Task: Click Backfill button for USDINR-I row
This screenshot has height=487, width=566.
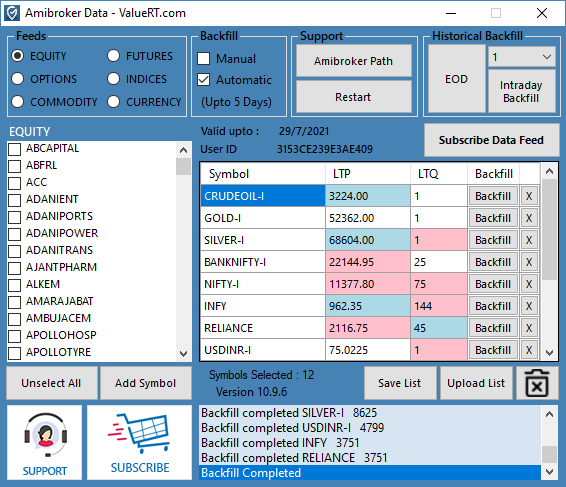Action: [x=493, y=350]
